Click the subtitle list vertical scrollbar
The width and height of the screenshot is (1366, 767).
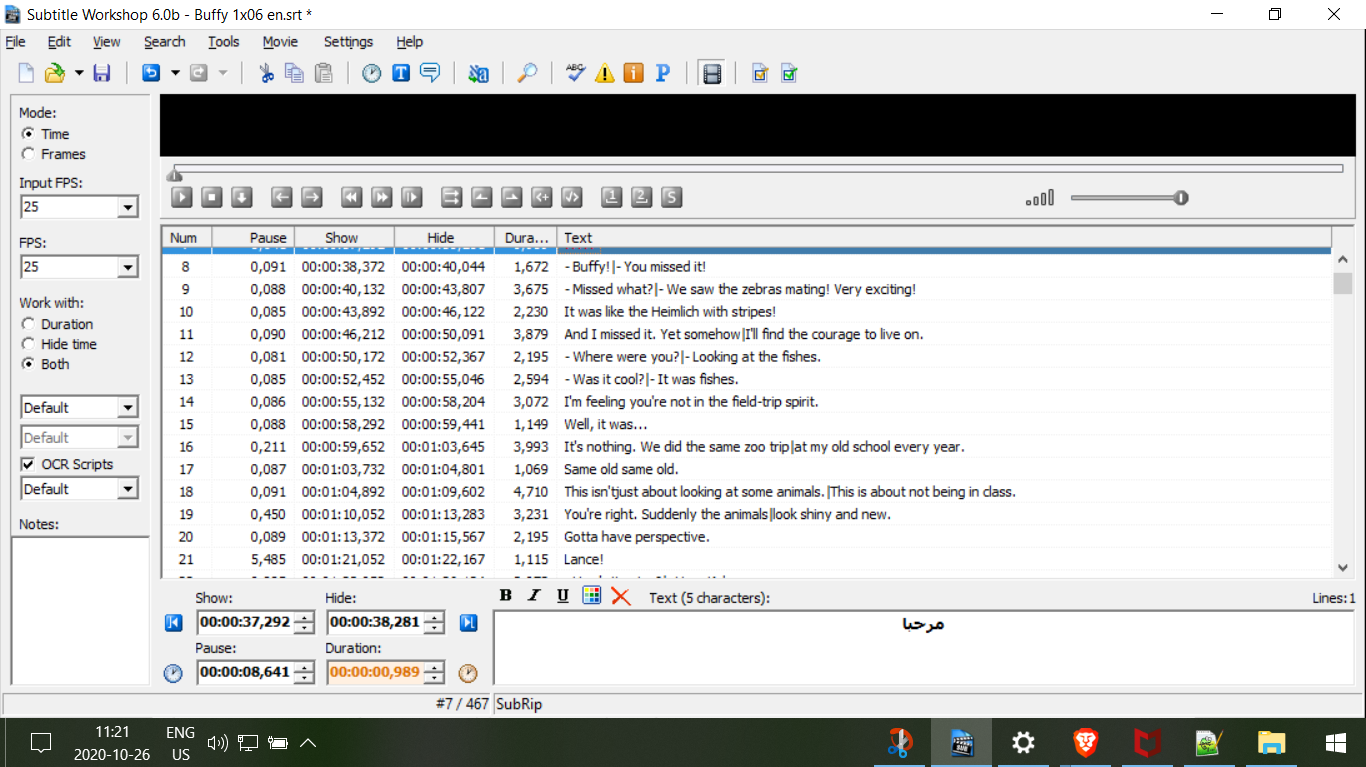(x=1343, y=411)
